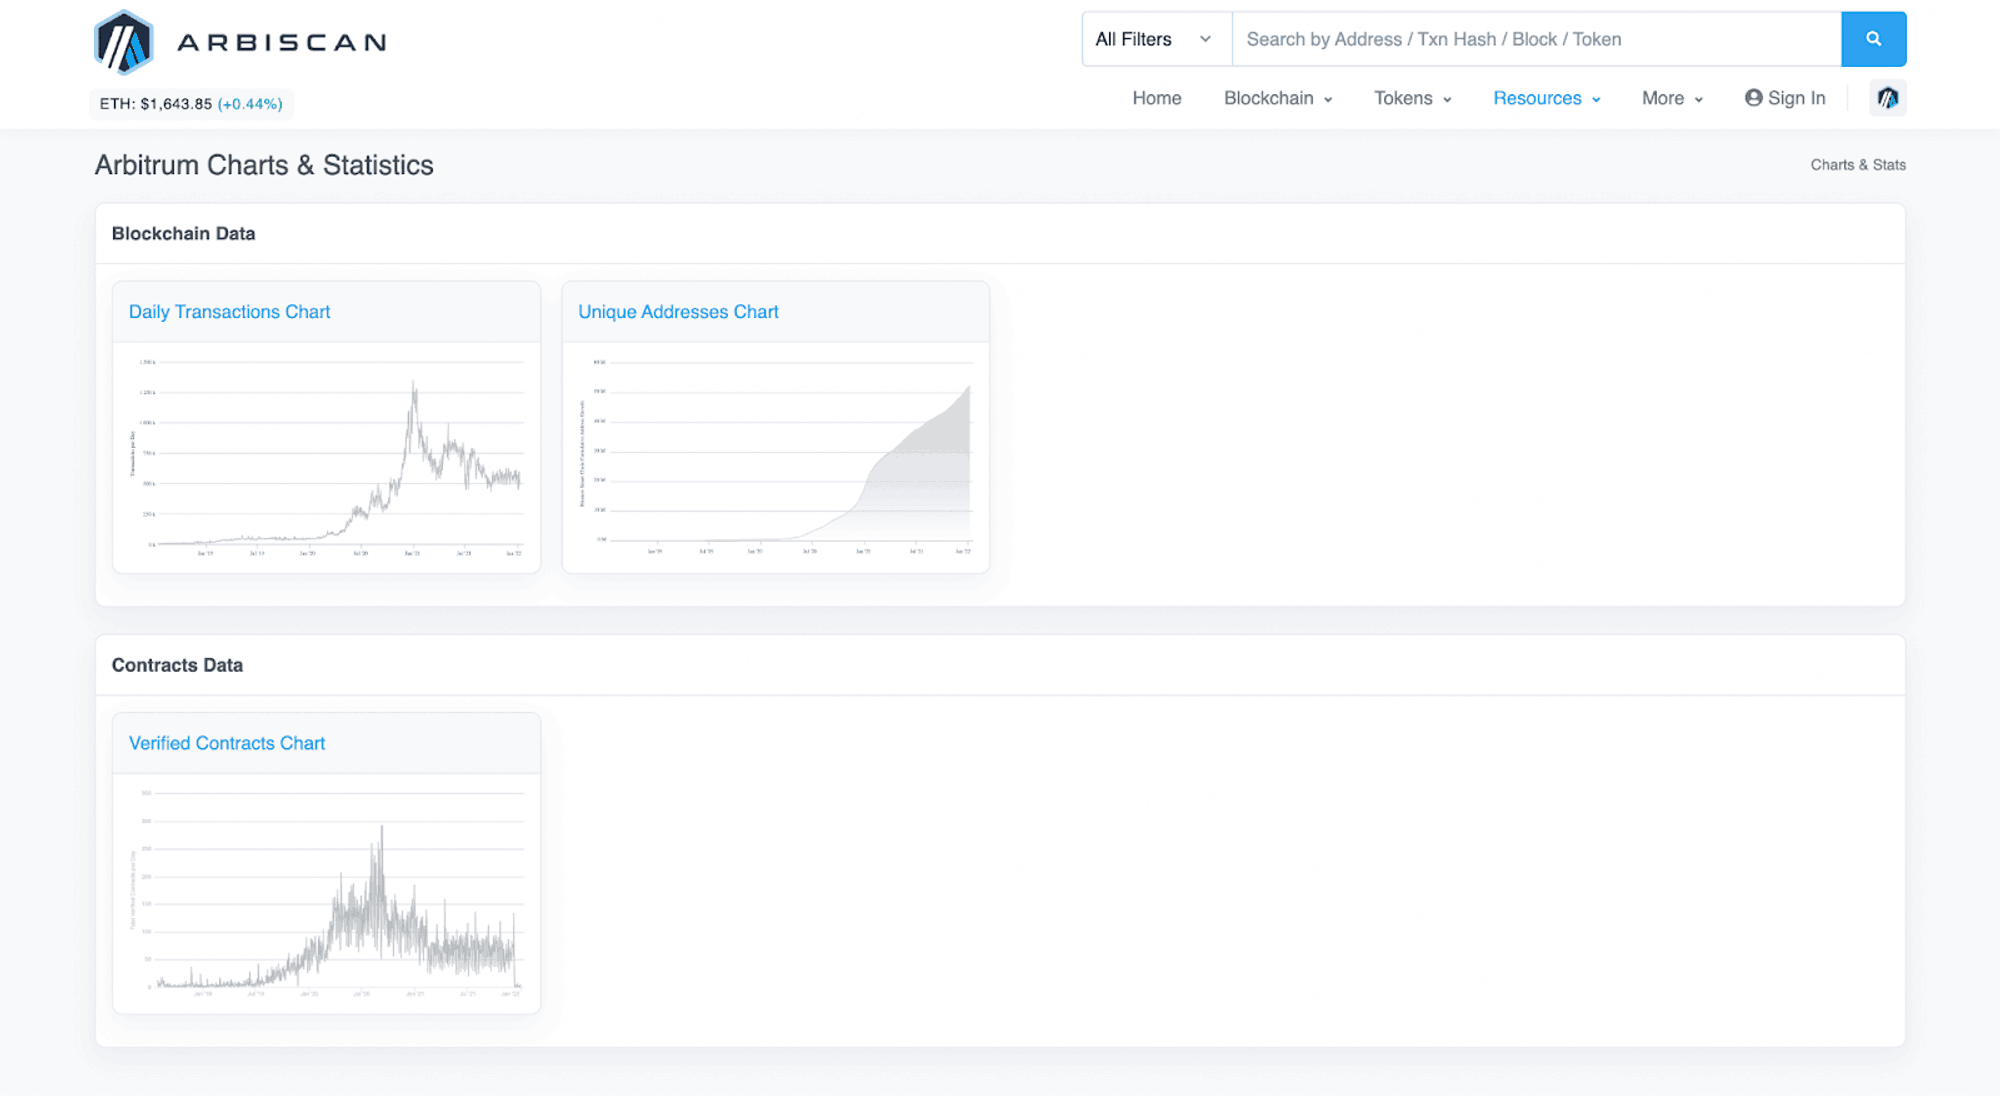Open the Resources menu
2000x1096 pixels.
tap(1546, 98)
